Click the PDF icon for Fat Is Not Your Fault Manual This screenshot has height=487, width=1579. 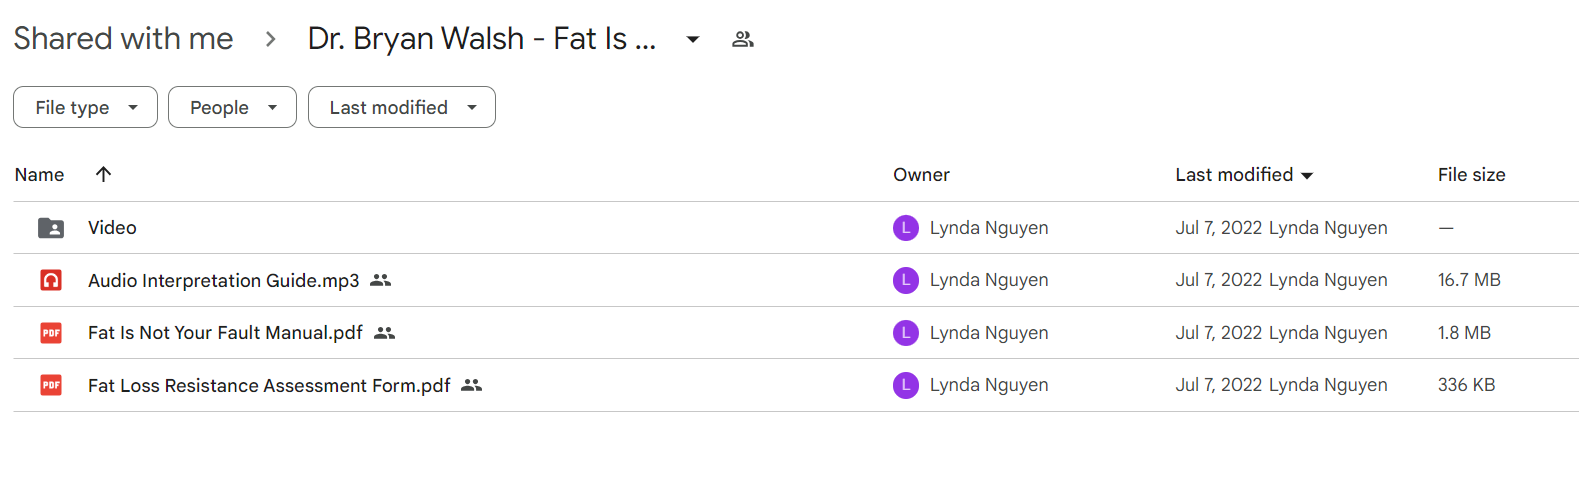(x=51, y=333)
